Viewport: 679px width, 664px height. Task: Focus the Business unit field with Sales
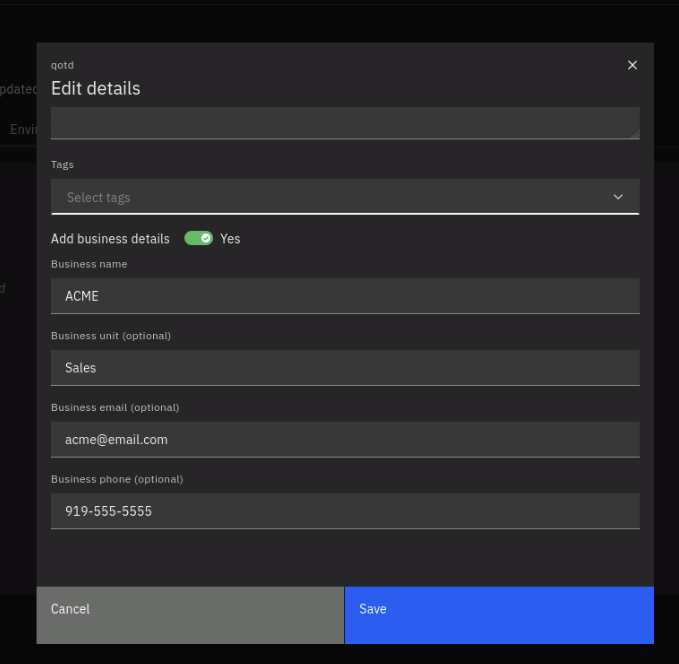click(345, 368)
